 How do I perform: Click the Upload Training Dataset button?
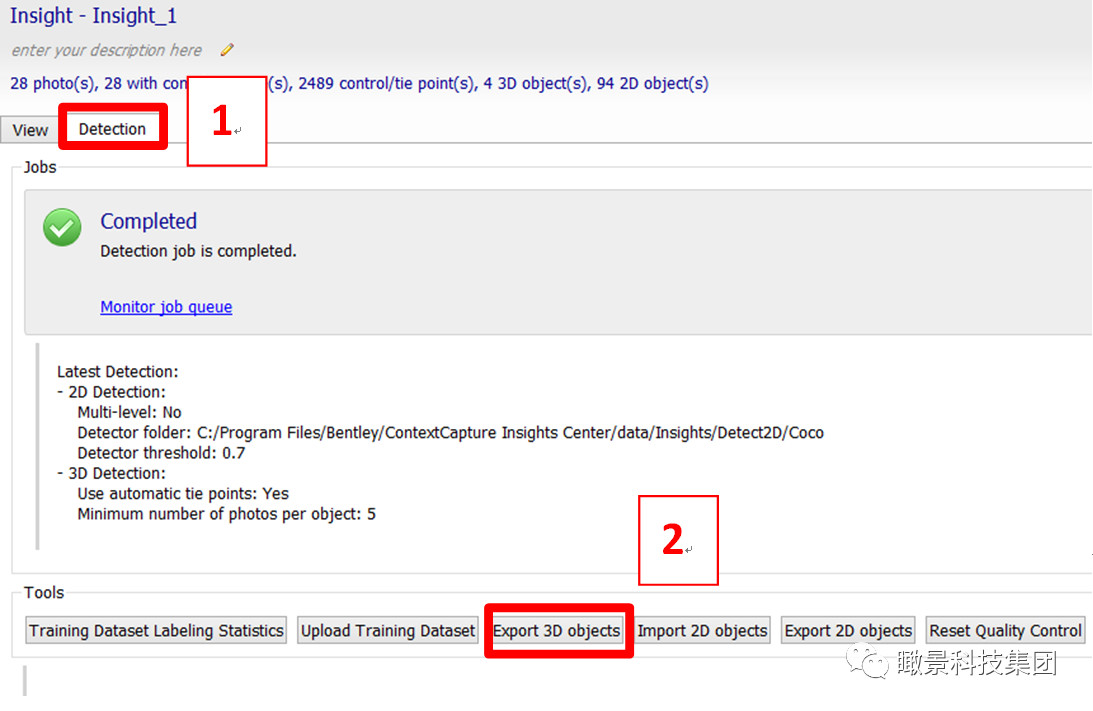click(388, 630)
